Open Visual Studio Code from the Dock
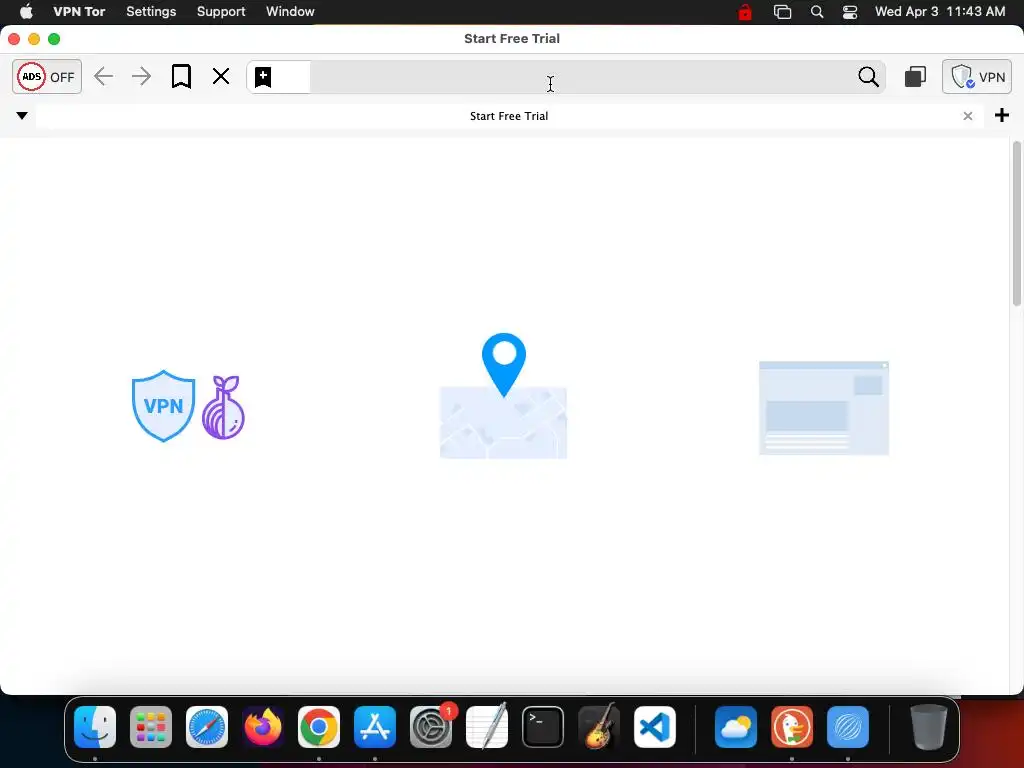 655,727
